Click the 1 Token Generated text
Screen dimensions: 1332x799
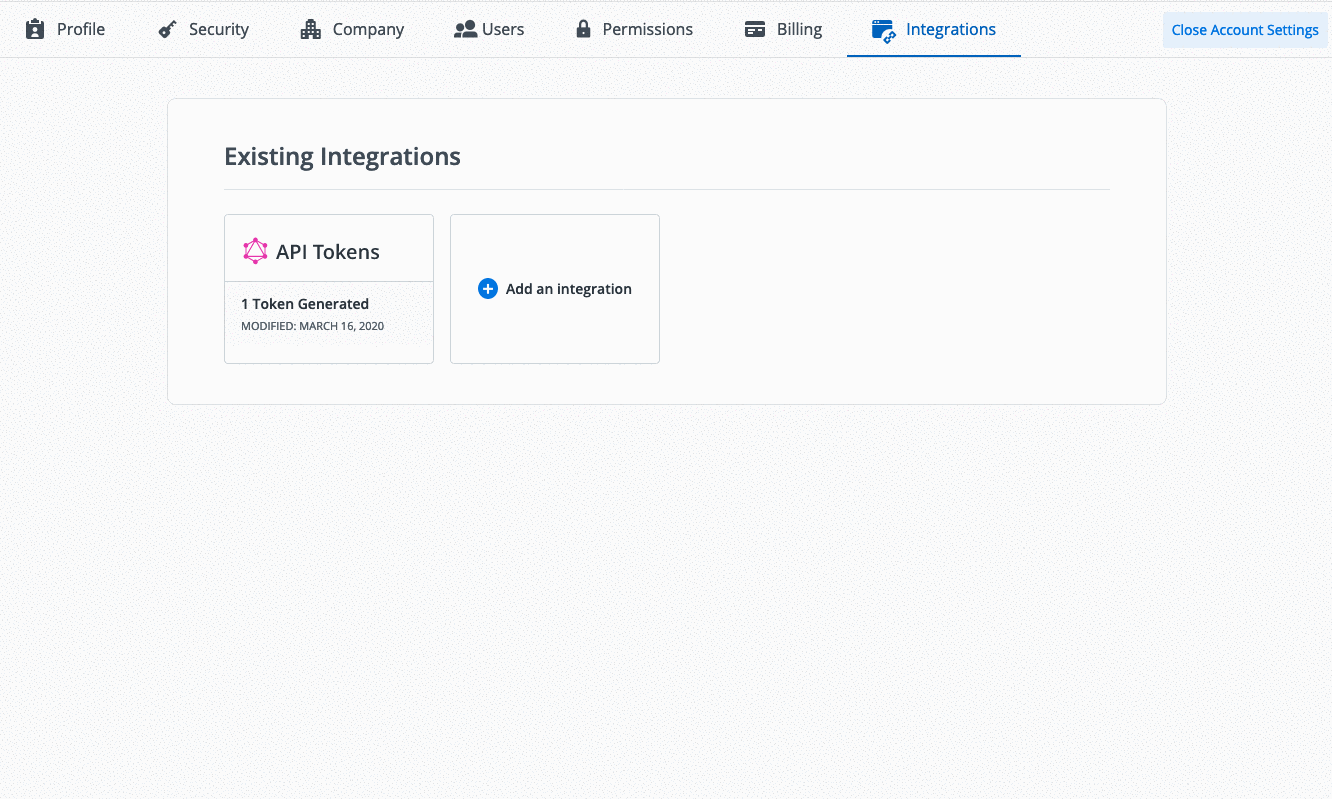[x=305, y=303]
